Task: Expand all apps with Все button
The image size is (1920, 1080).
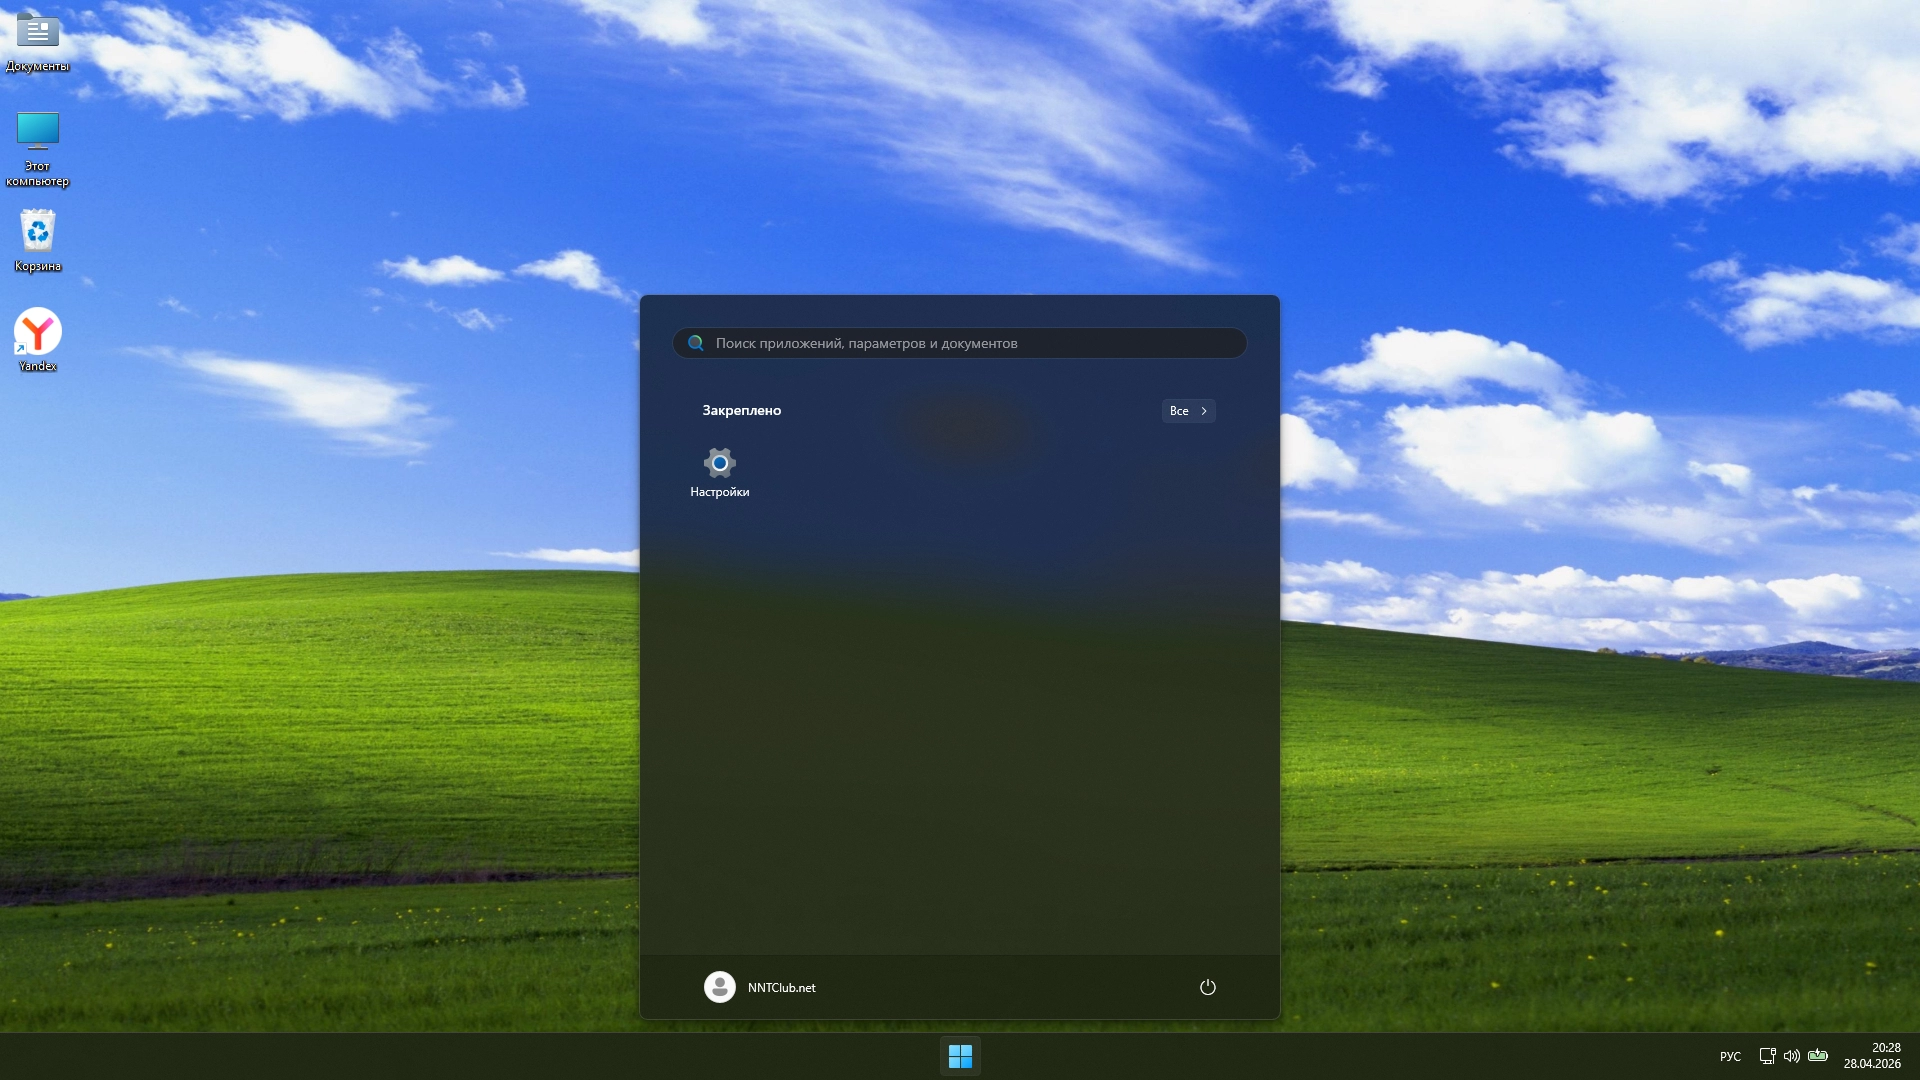Action: coord(1180,411)
